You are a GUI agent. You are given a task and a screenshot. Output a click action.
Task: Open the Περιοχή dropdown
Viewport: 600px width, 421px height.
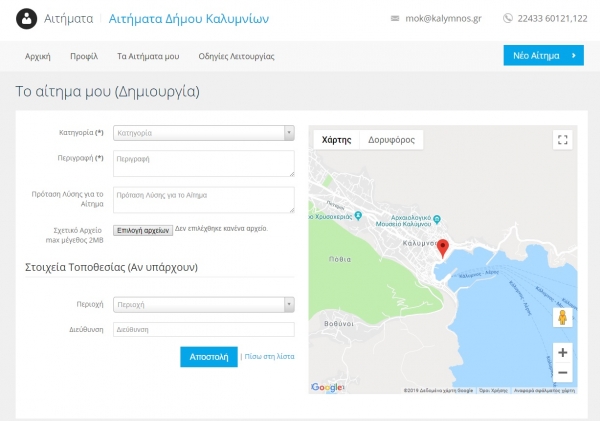[x=204, y=305]
